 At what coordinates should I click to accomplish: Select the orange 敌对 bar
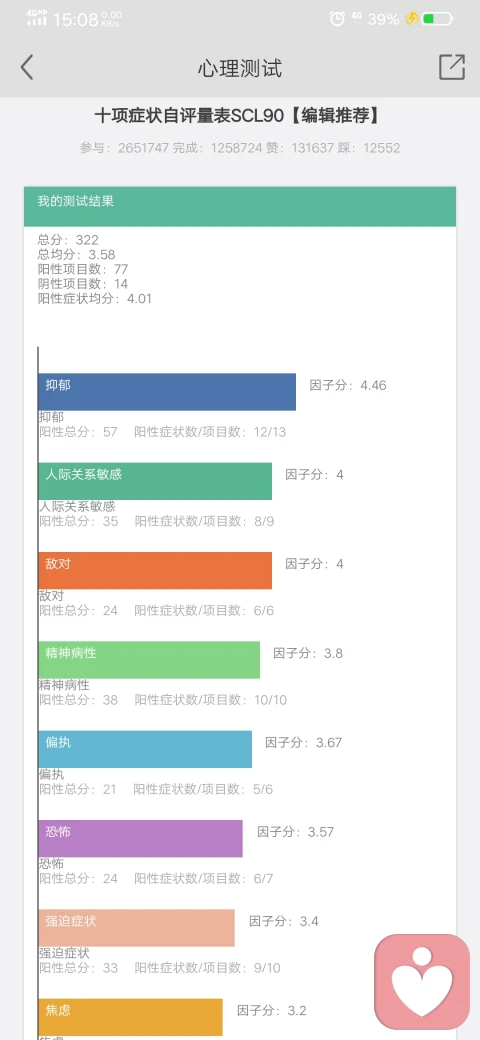point(155,570)
